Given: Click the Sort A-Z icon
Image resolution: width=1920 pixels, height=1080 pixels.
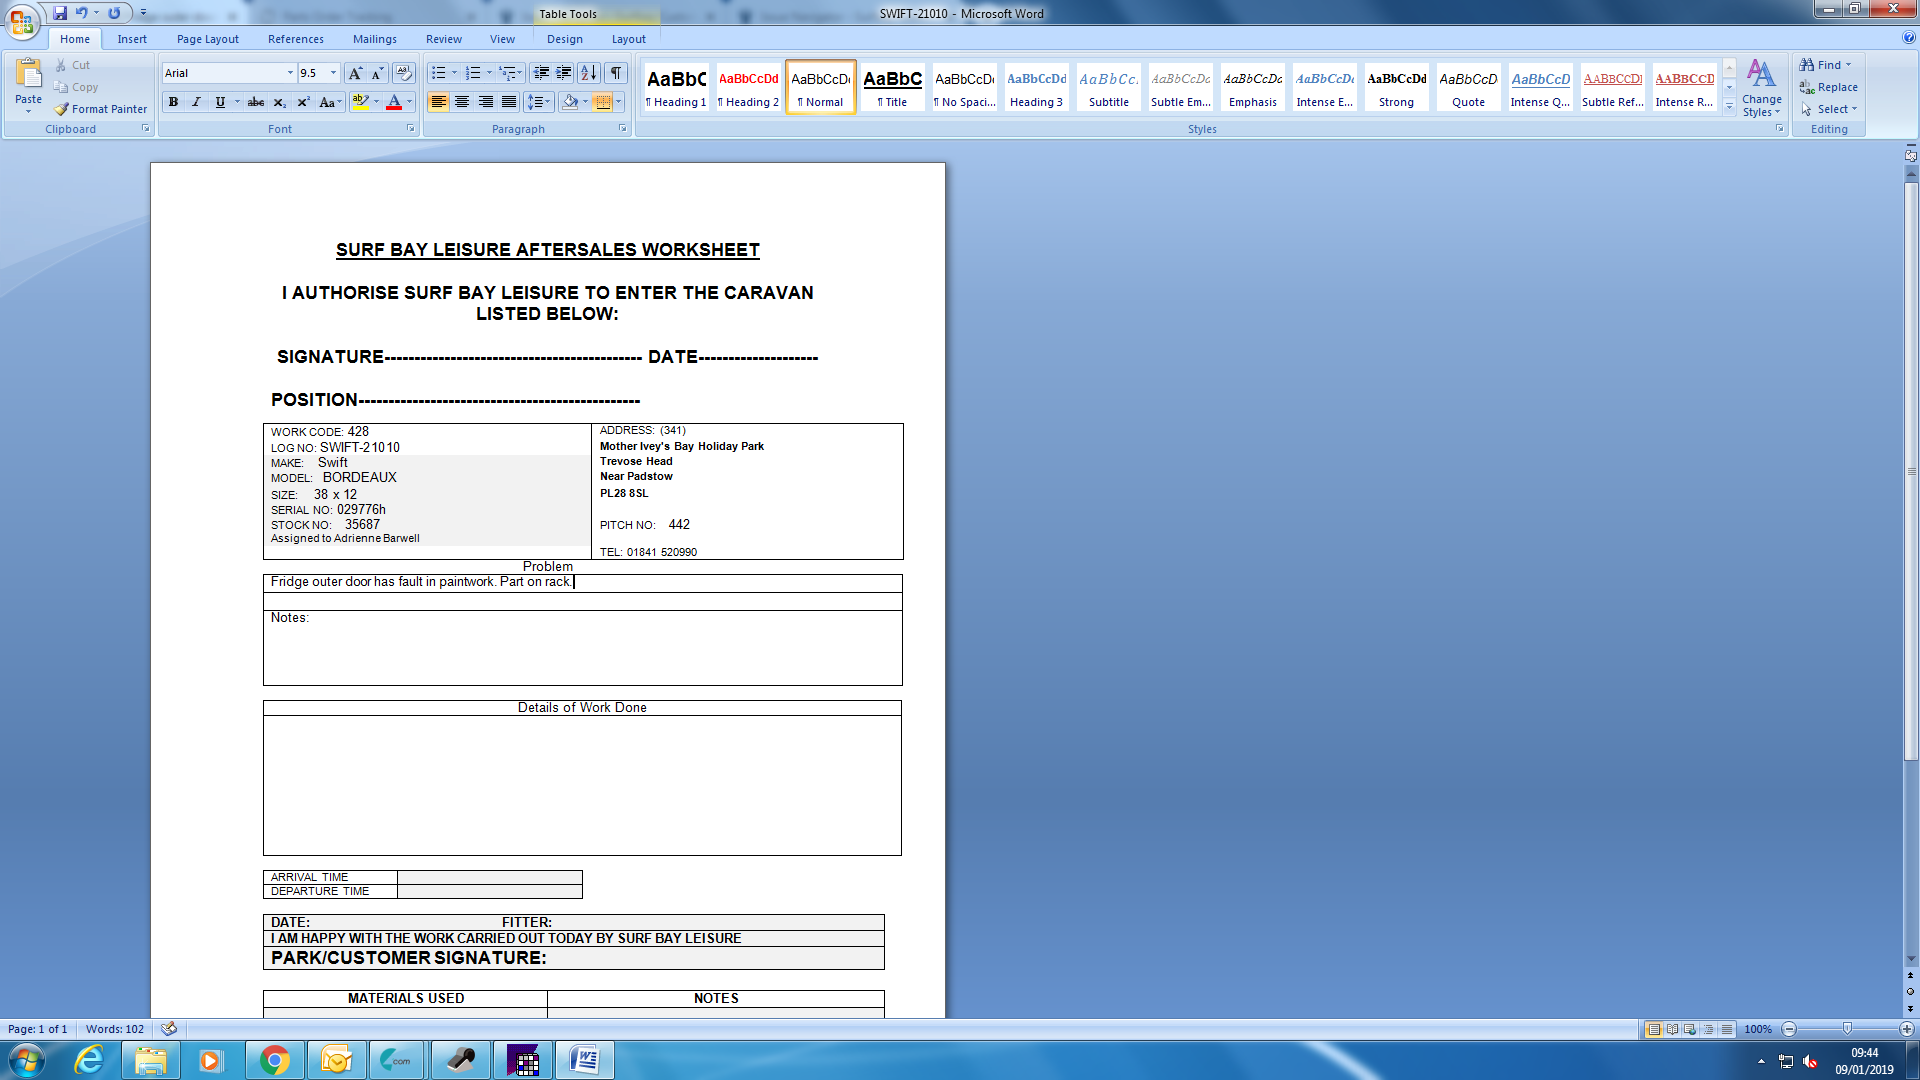Looking at the screenshot, I should [x=589, y=73].
